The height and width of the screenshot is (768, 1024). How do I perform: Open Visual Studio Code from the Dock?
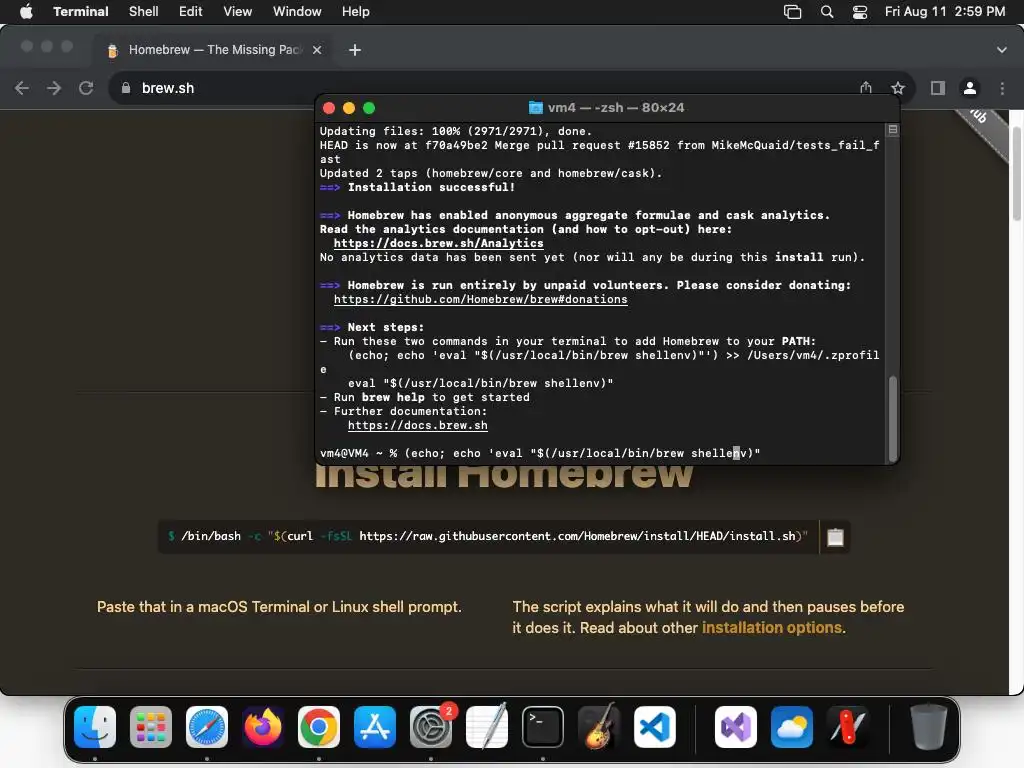click(654, 727)
